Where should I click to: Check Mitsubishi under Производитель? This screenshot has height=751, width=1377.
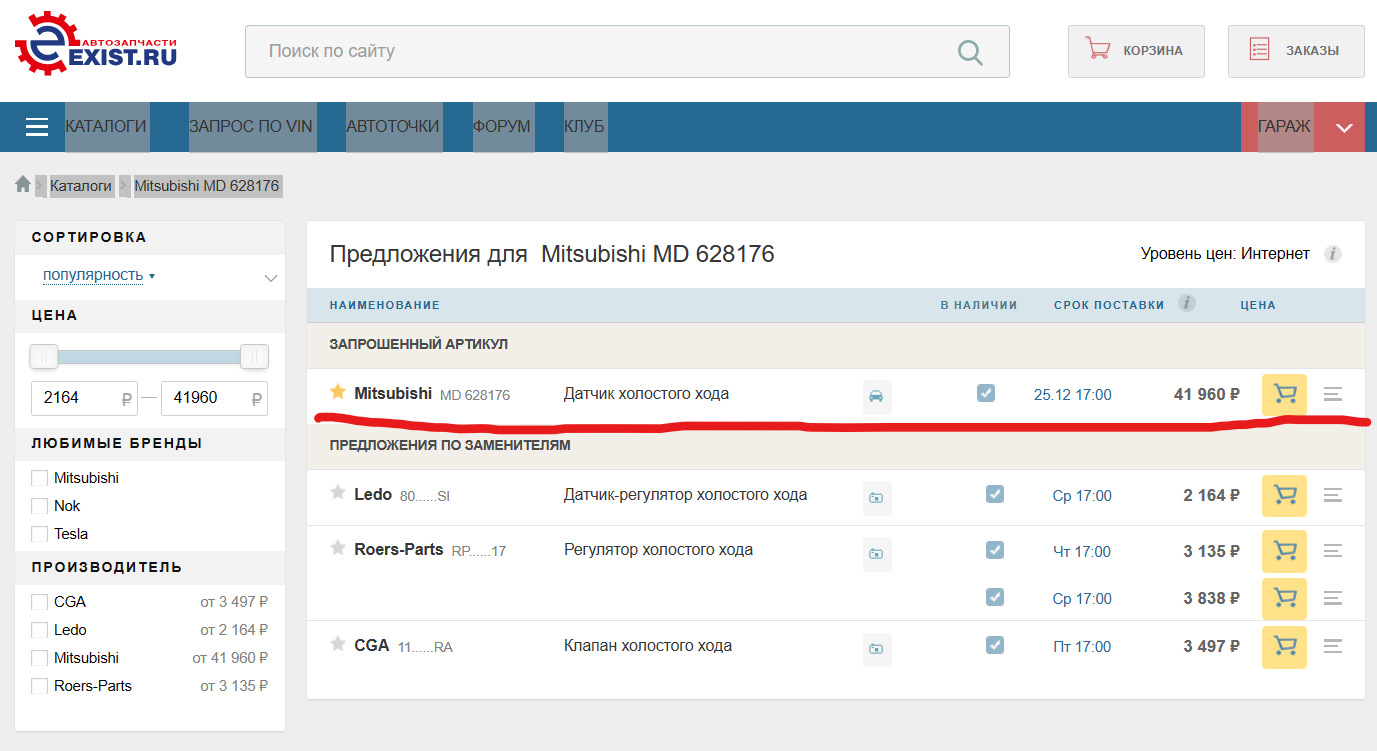40,658
